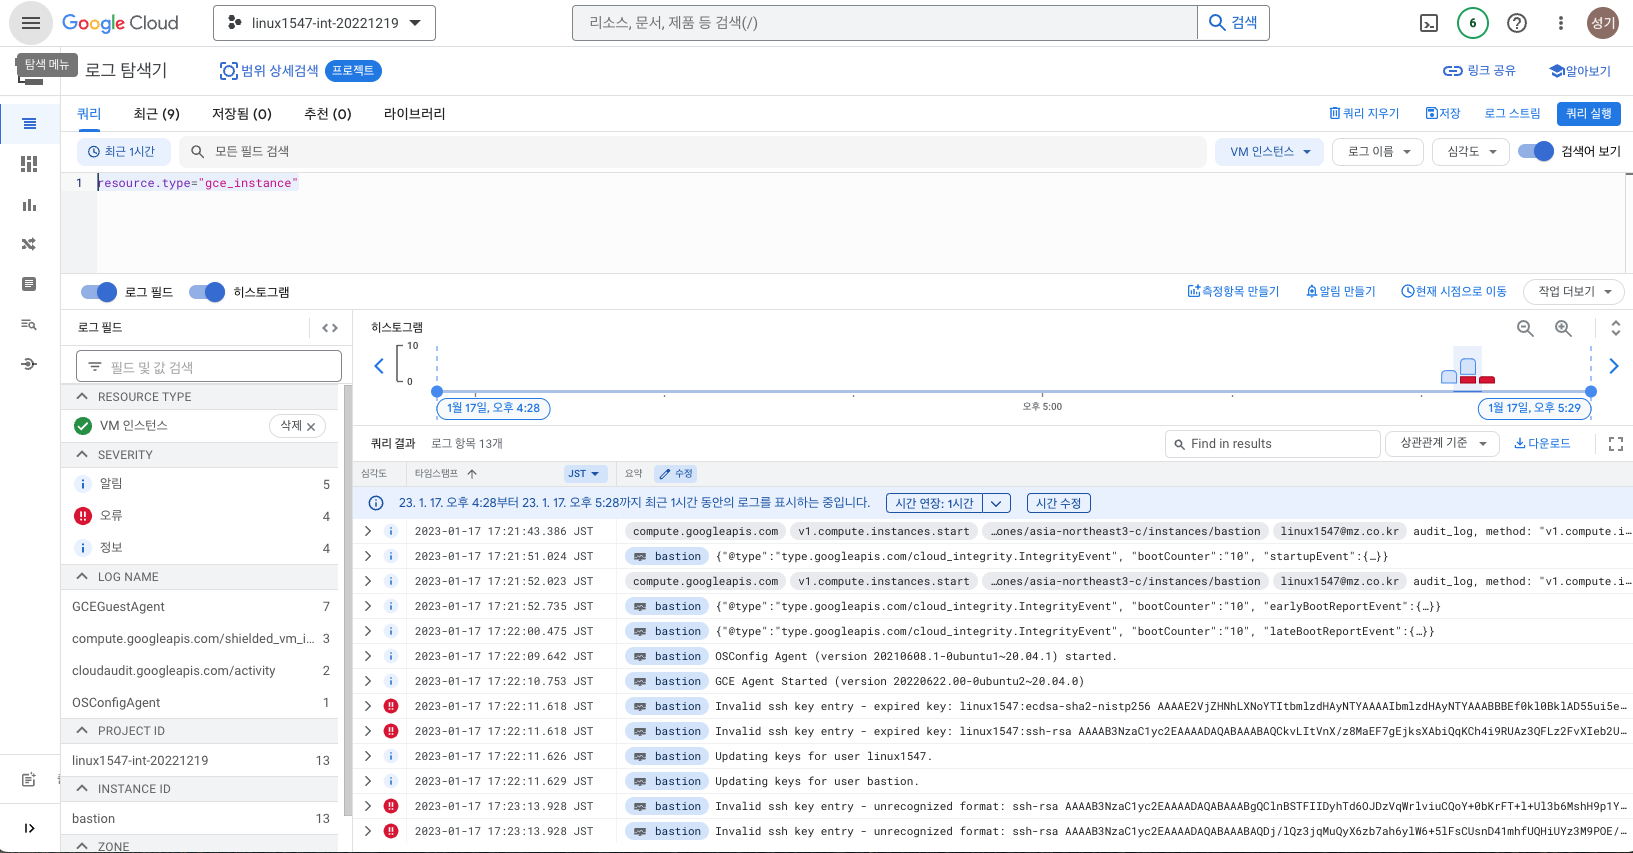This screenshot has width=1633, height=853.
Task: Activate Cloud Shell terminal icon
Action: tap(1429, 23)
